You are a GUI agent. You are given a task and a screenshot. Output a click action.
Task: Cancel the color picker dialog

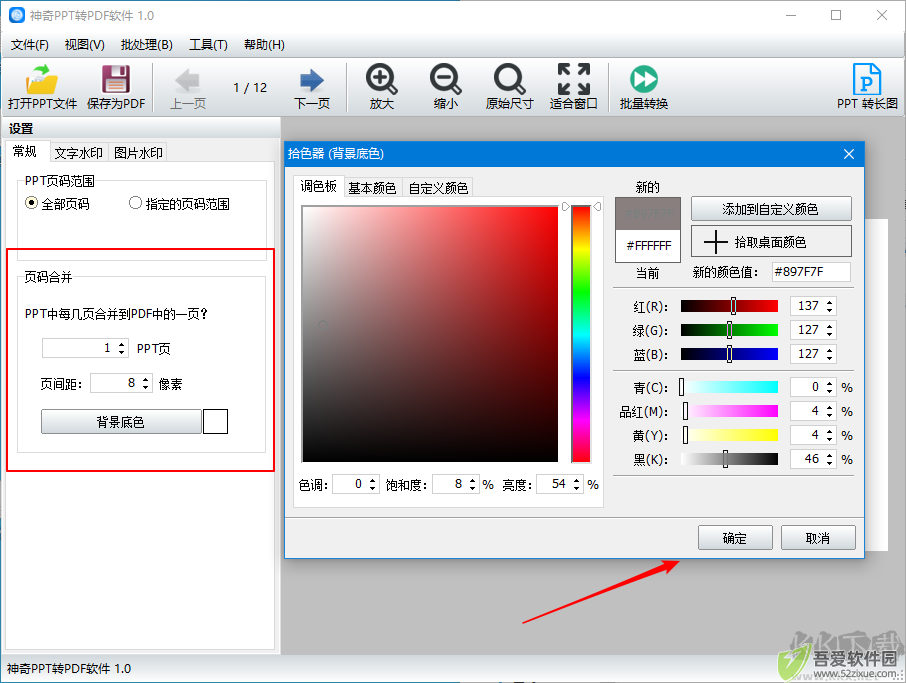tap(818, 538)
